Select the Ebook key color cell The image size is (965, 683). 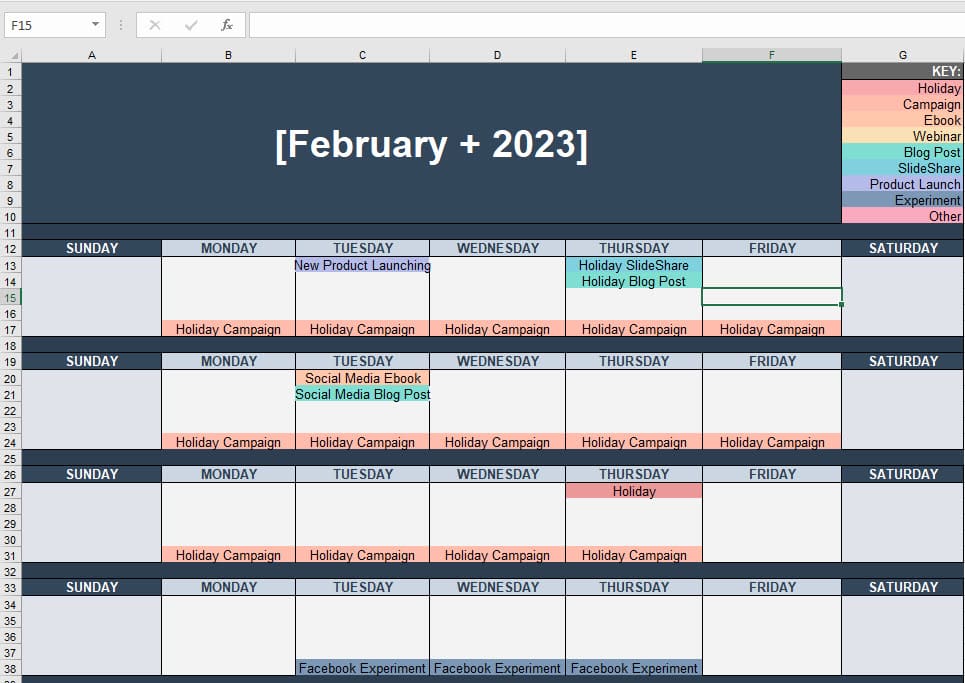[x=903, y=120]
